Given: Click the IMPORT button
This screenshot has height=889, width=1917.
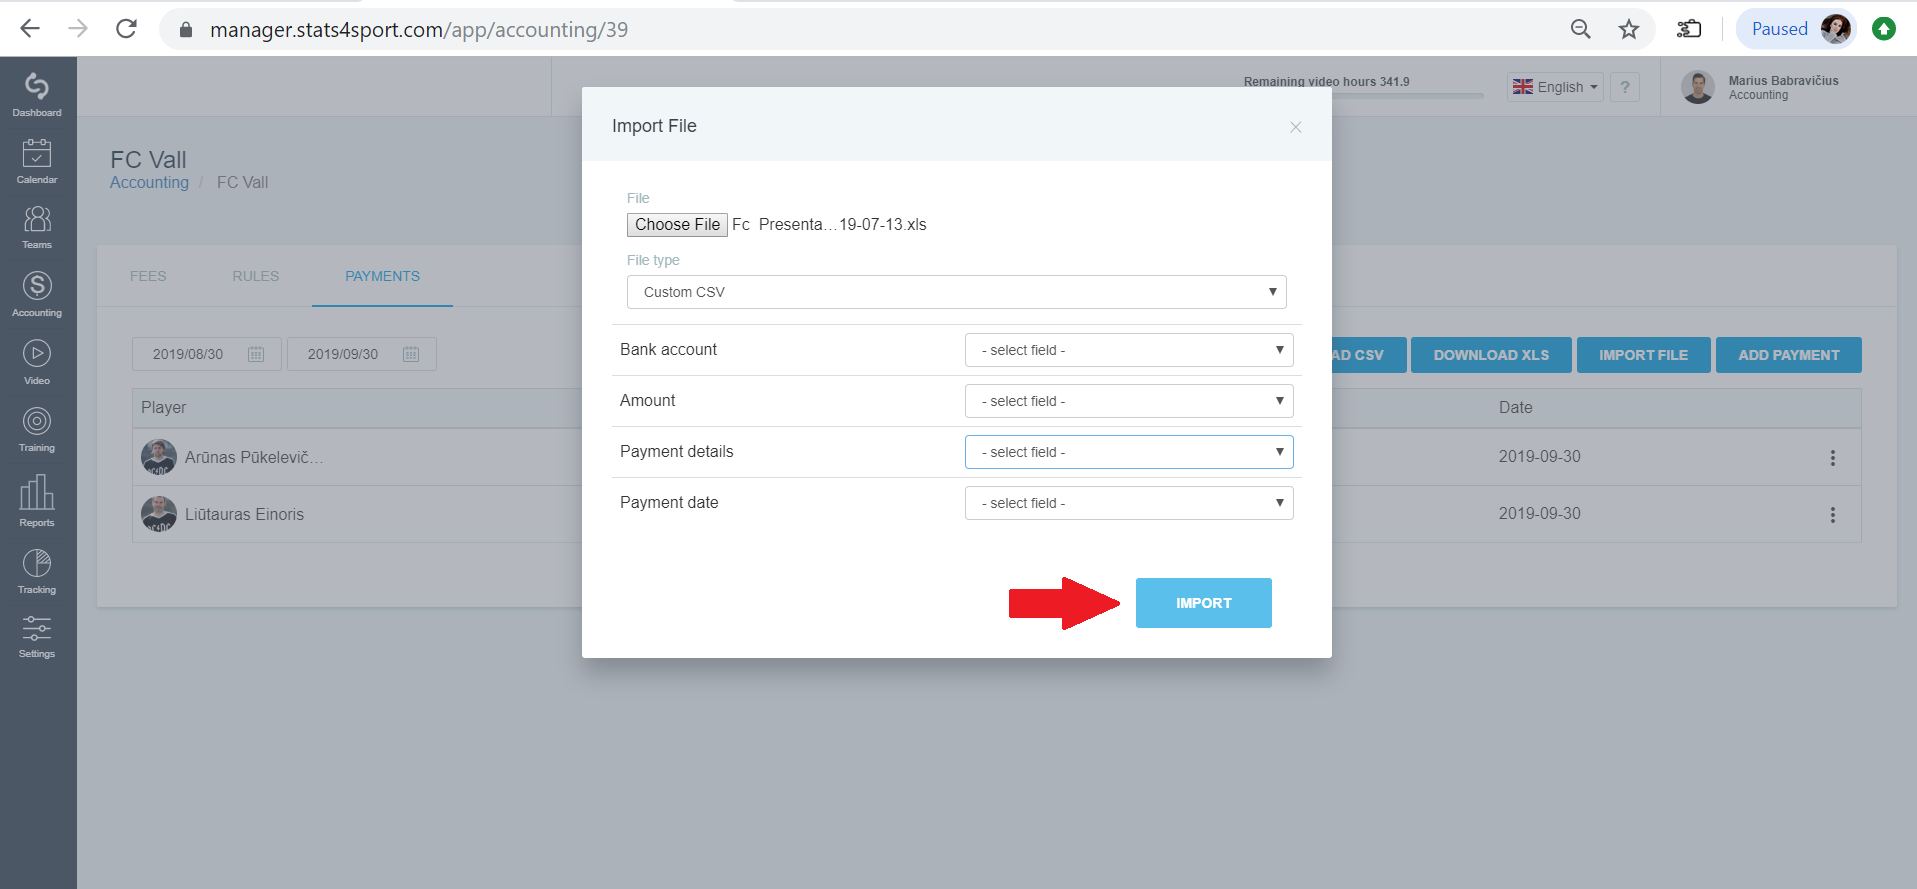Looking at the screenshot, I should (1204, 603).
